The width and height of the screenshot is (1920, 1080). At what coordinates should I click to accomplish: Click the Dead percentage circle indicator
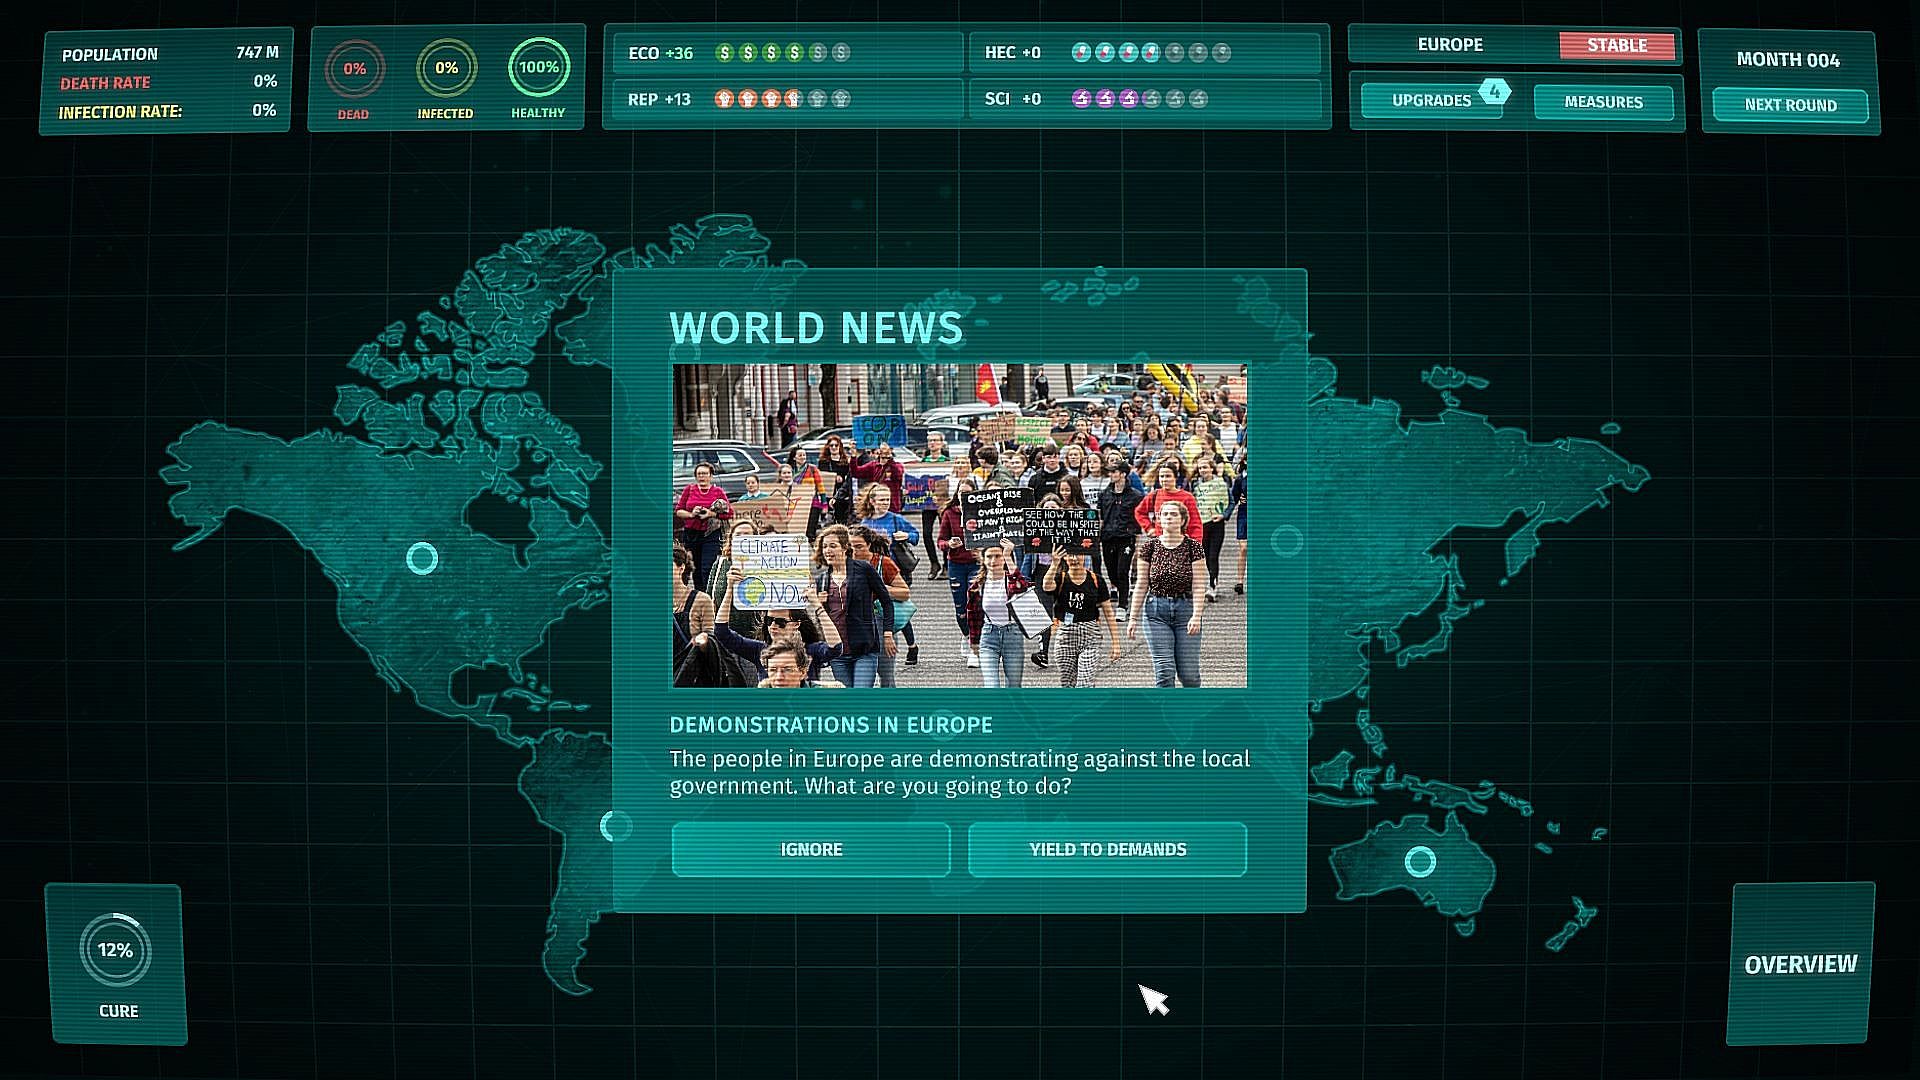pyautogui.click(x=354, y=69)
